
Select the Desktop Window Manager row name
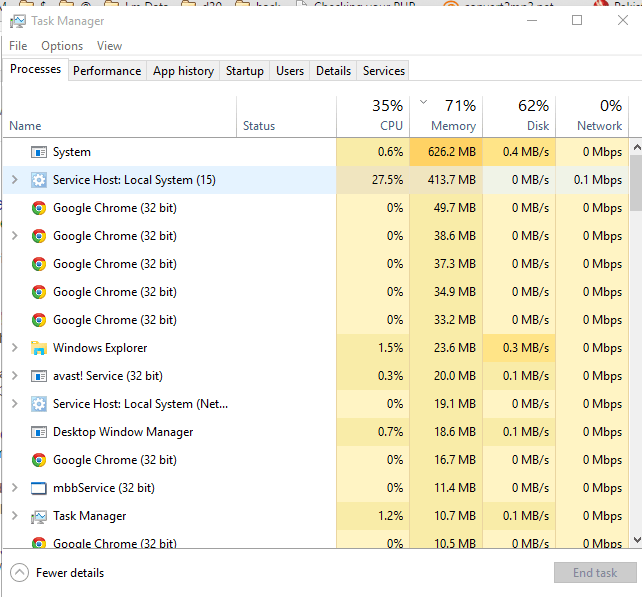(x=123, y=432)
